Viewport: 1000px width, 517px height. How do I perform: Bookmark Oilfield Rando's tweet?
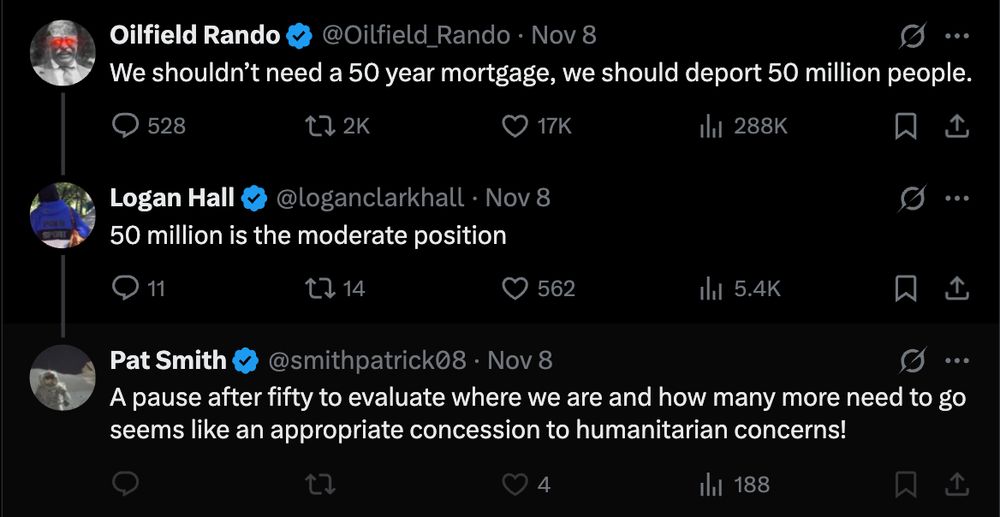click(906, 126)
